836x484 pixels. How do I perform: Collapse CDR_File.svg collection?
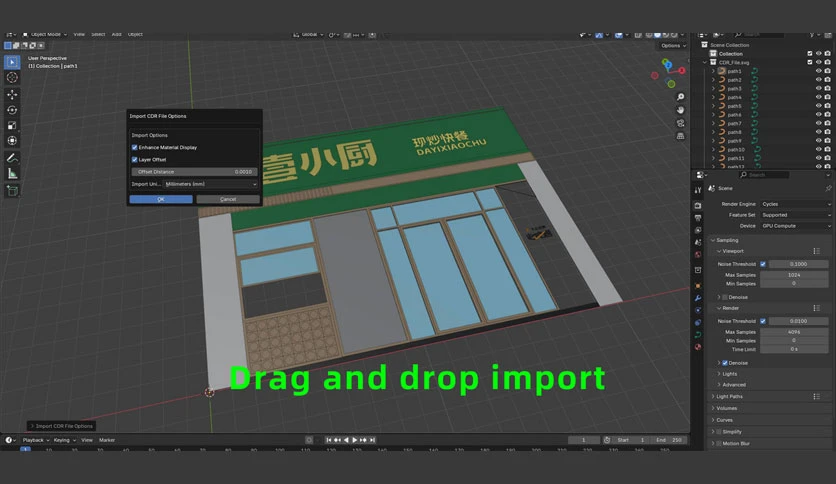click(x=705, y=62)
